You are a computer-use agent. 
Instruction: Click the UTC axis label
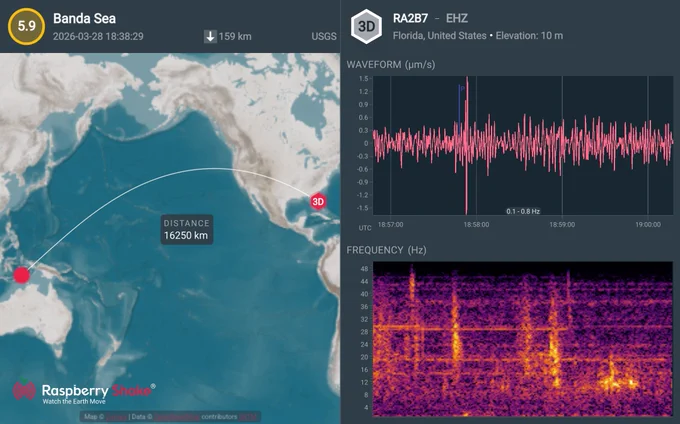click(365, 228)
